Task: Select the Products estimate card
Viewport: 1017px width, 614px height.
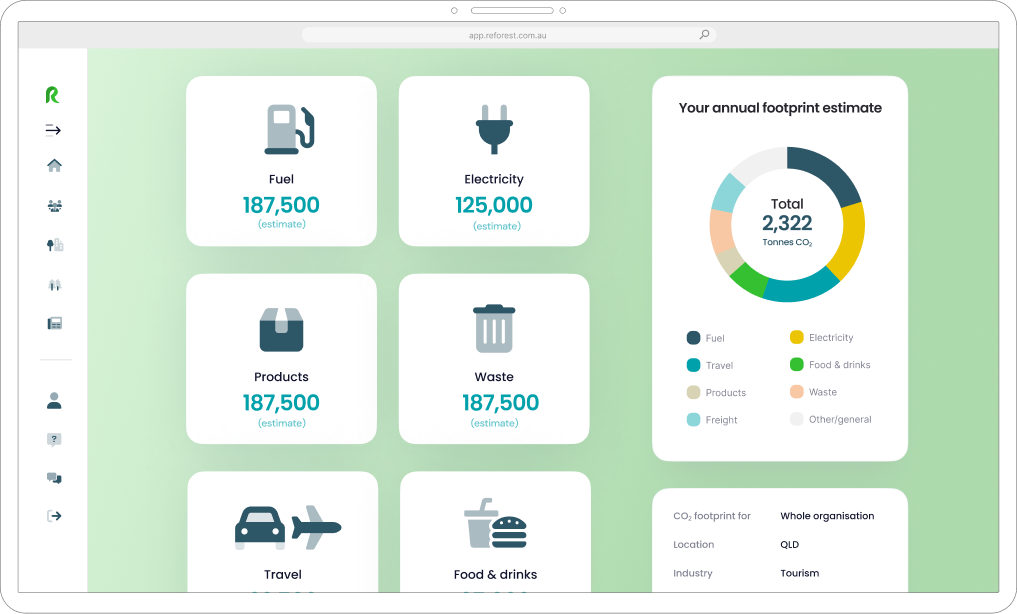Action: click(281, 359)
